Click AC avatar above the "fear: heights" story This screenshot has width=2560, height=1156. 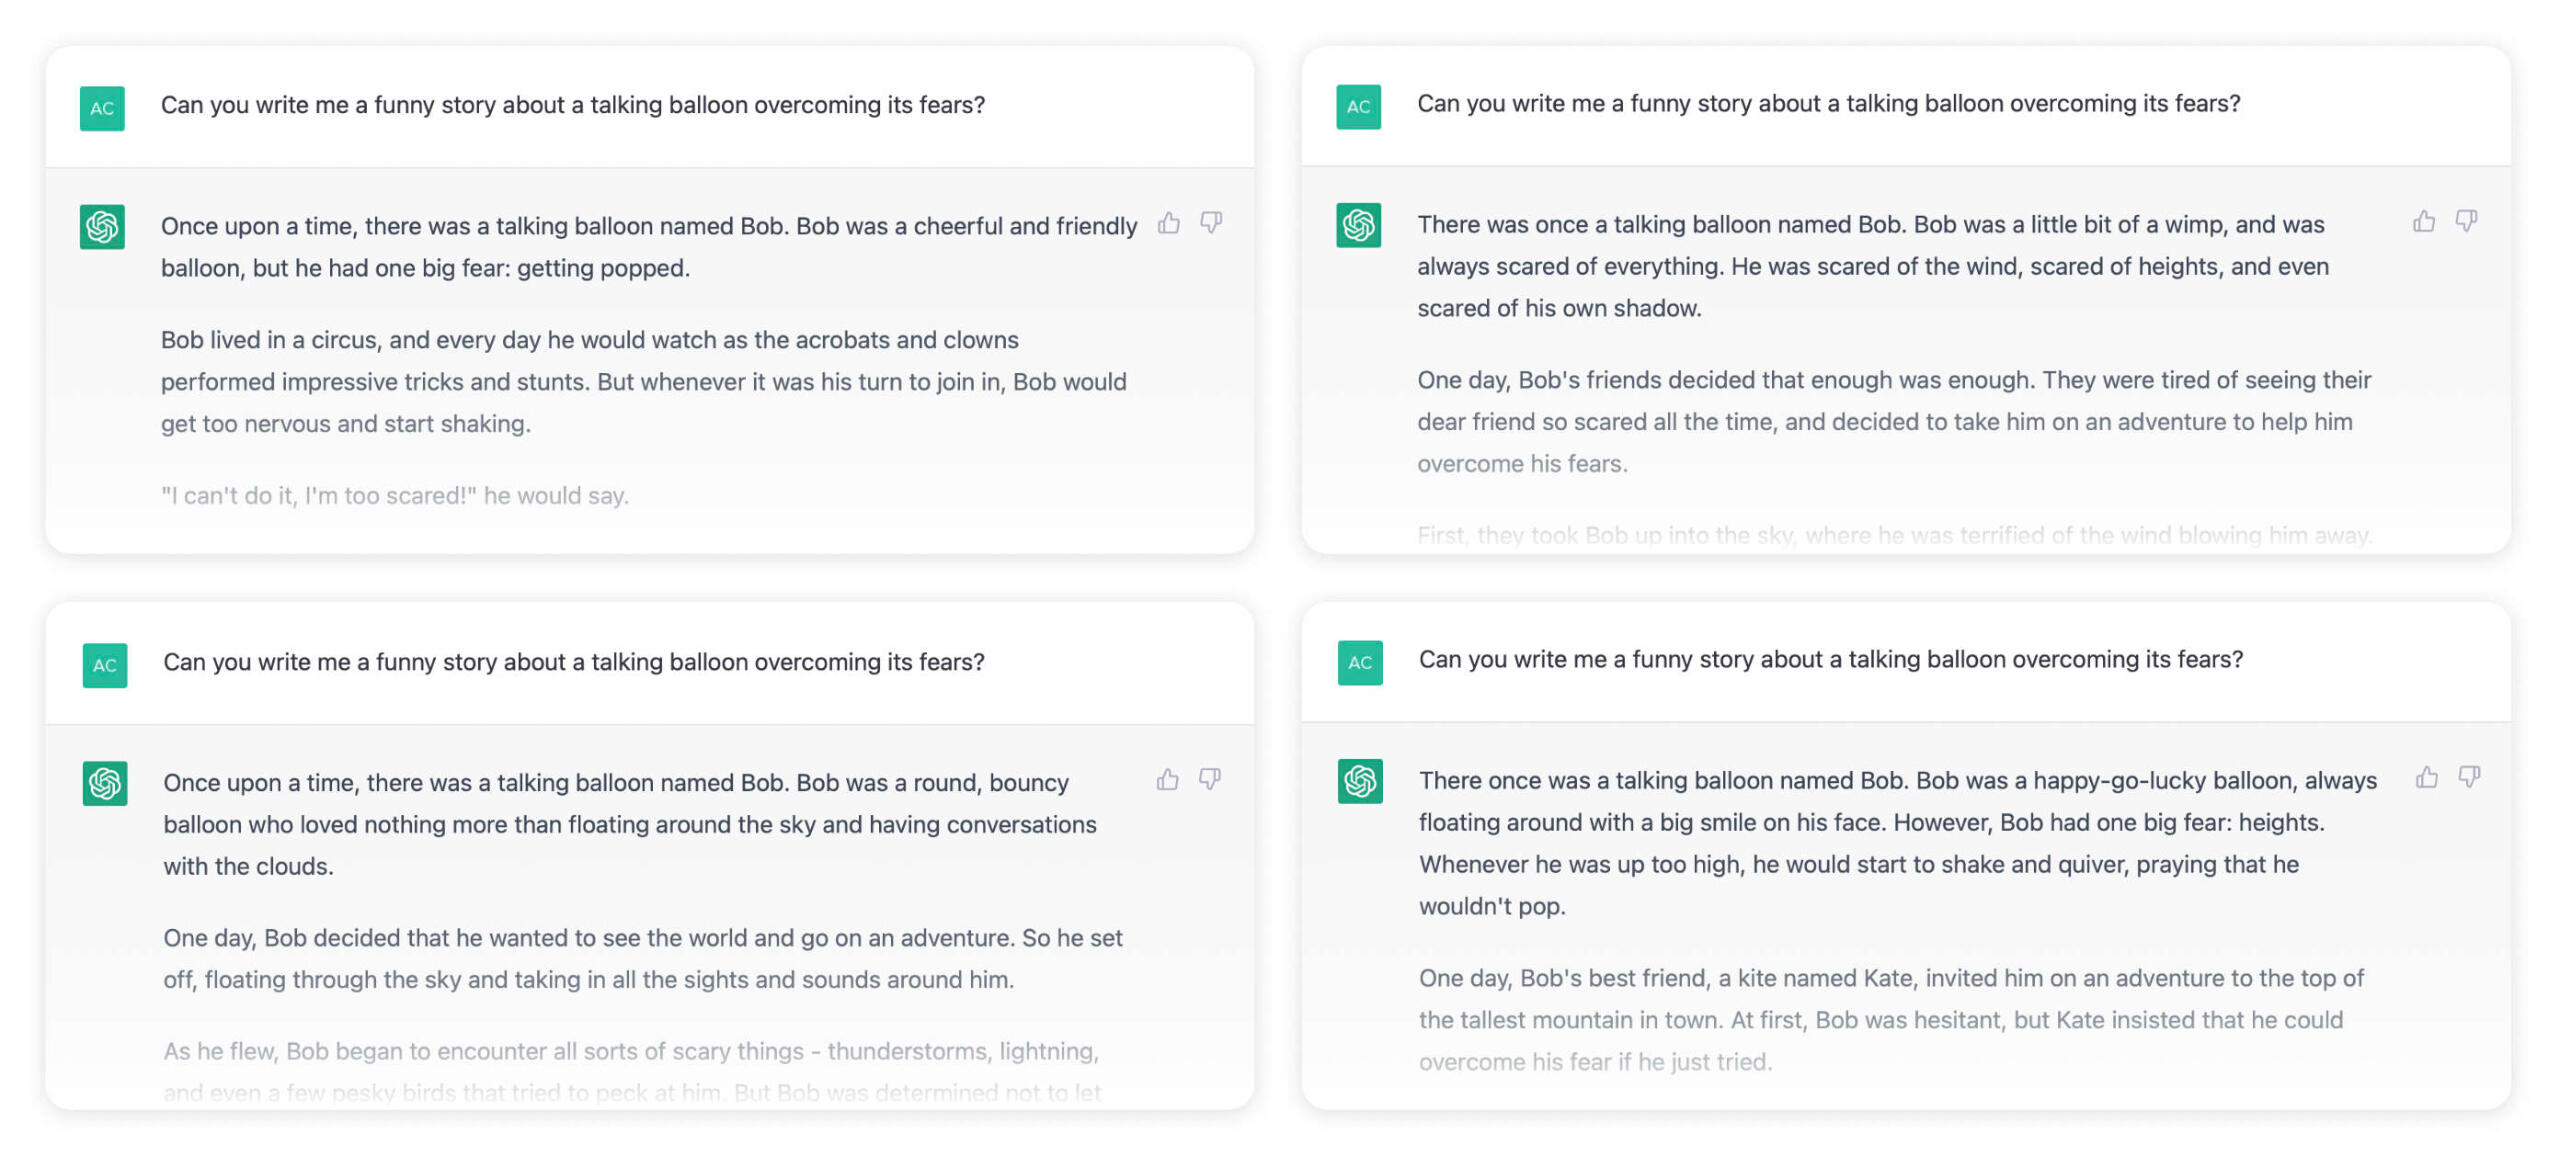pos(1360,662)
